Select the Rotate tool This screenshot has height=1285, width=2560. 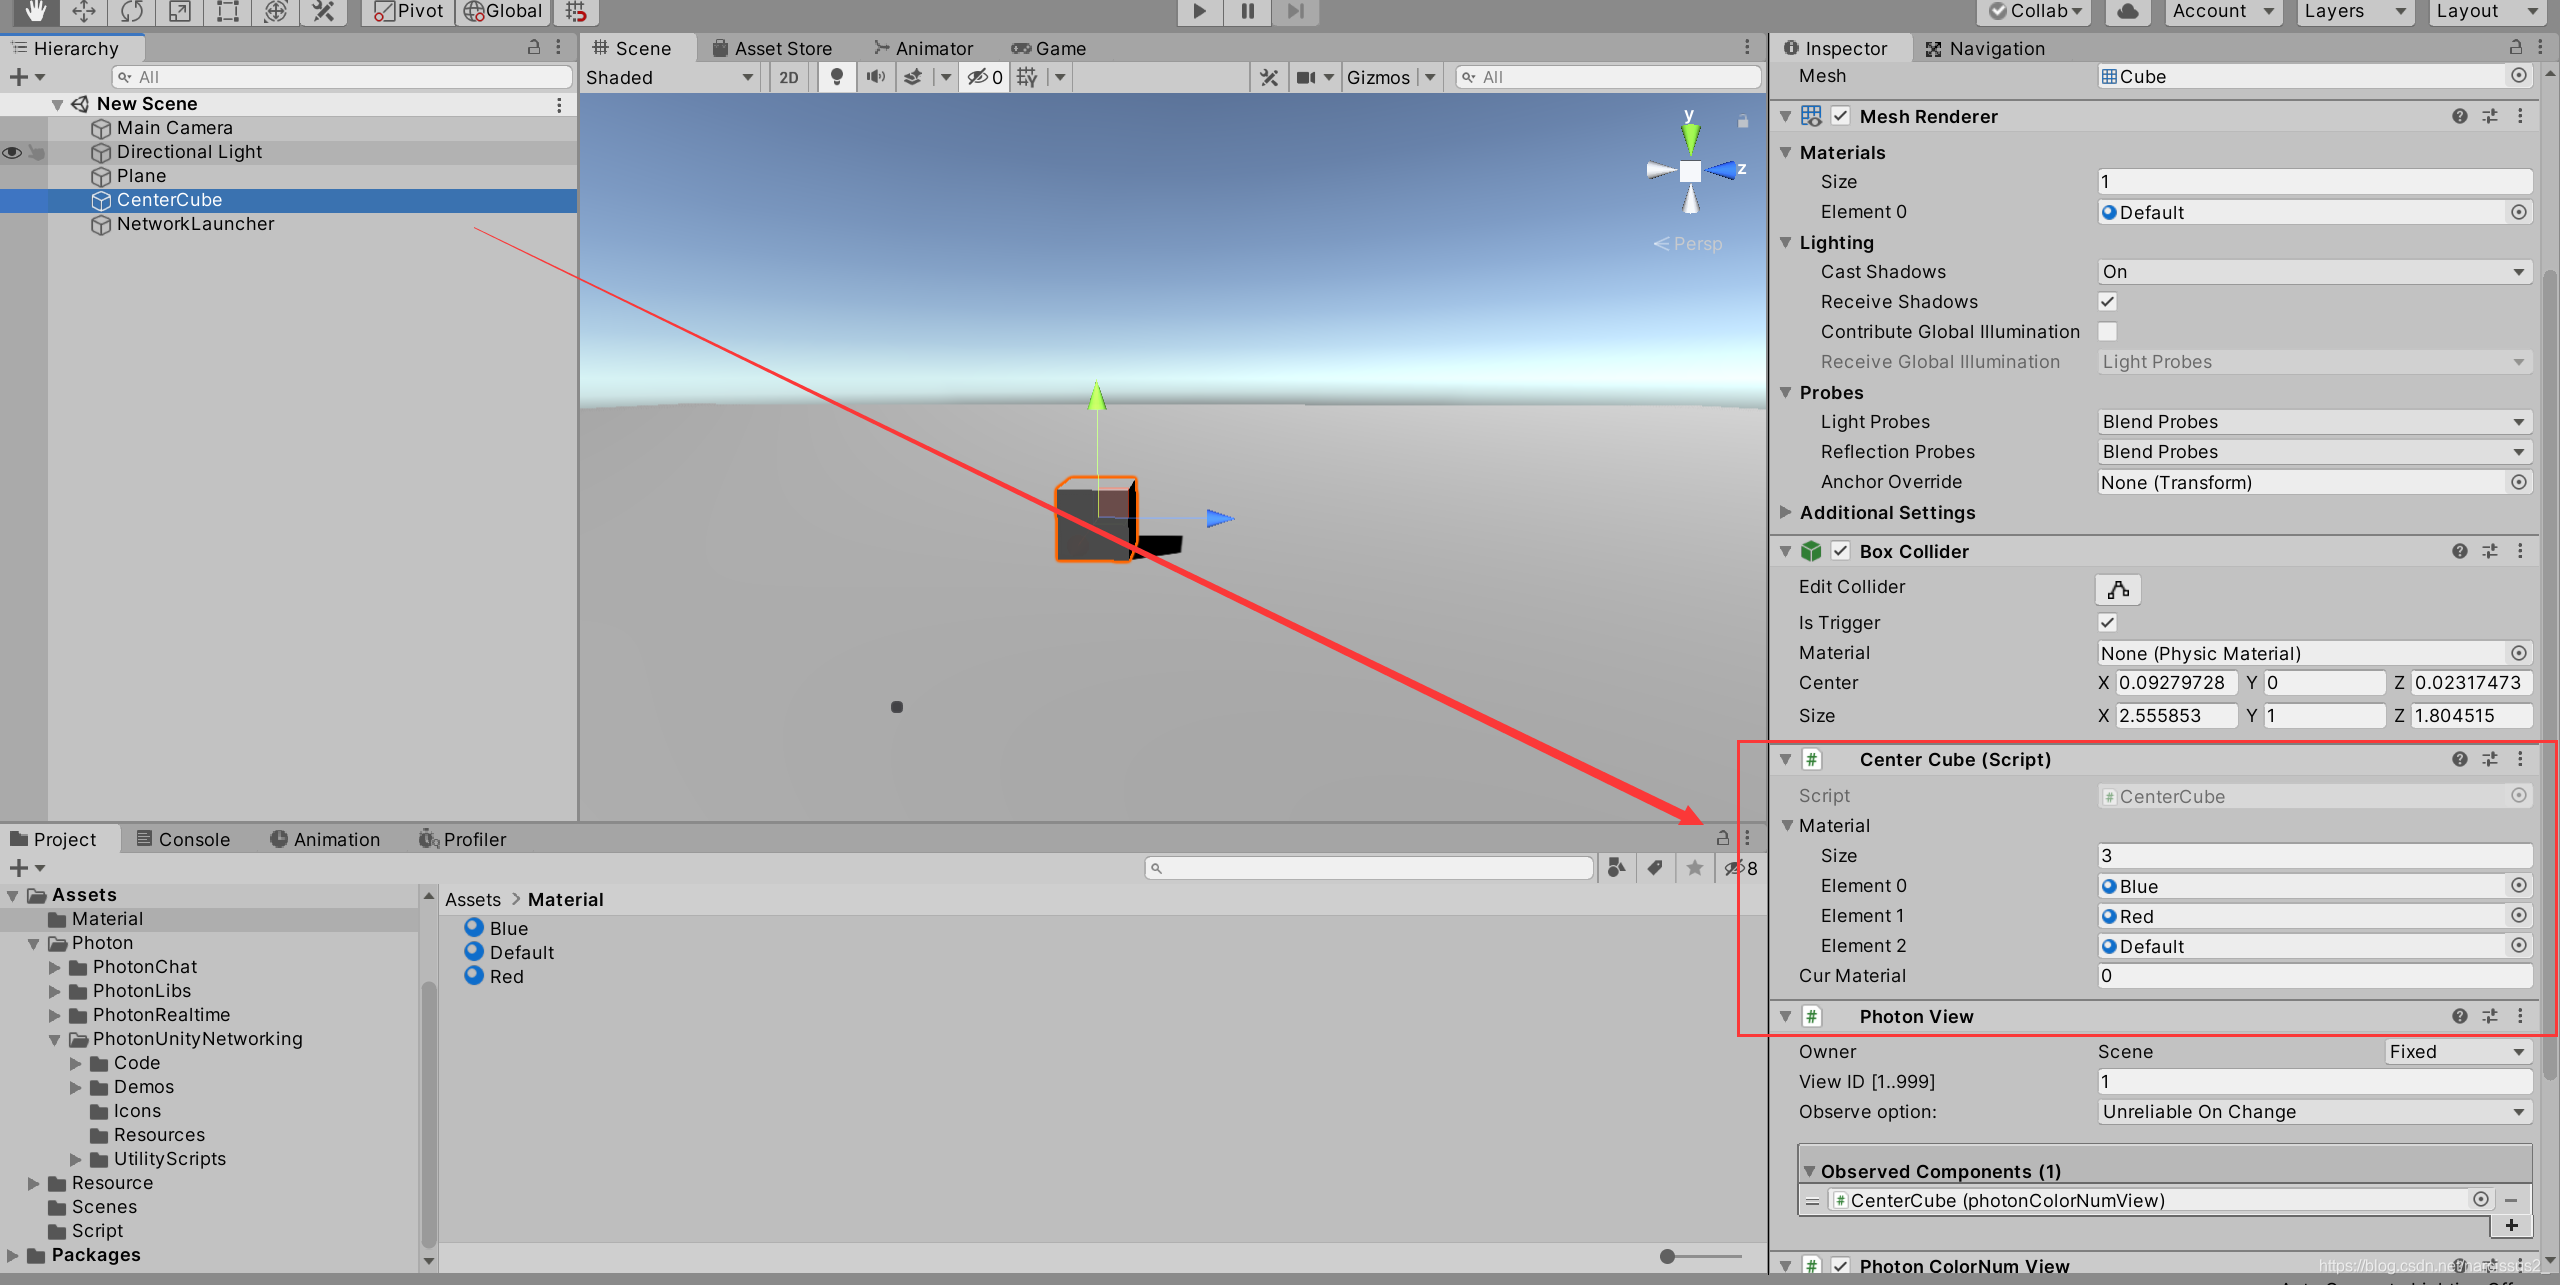(132, 11)
